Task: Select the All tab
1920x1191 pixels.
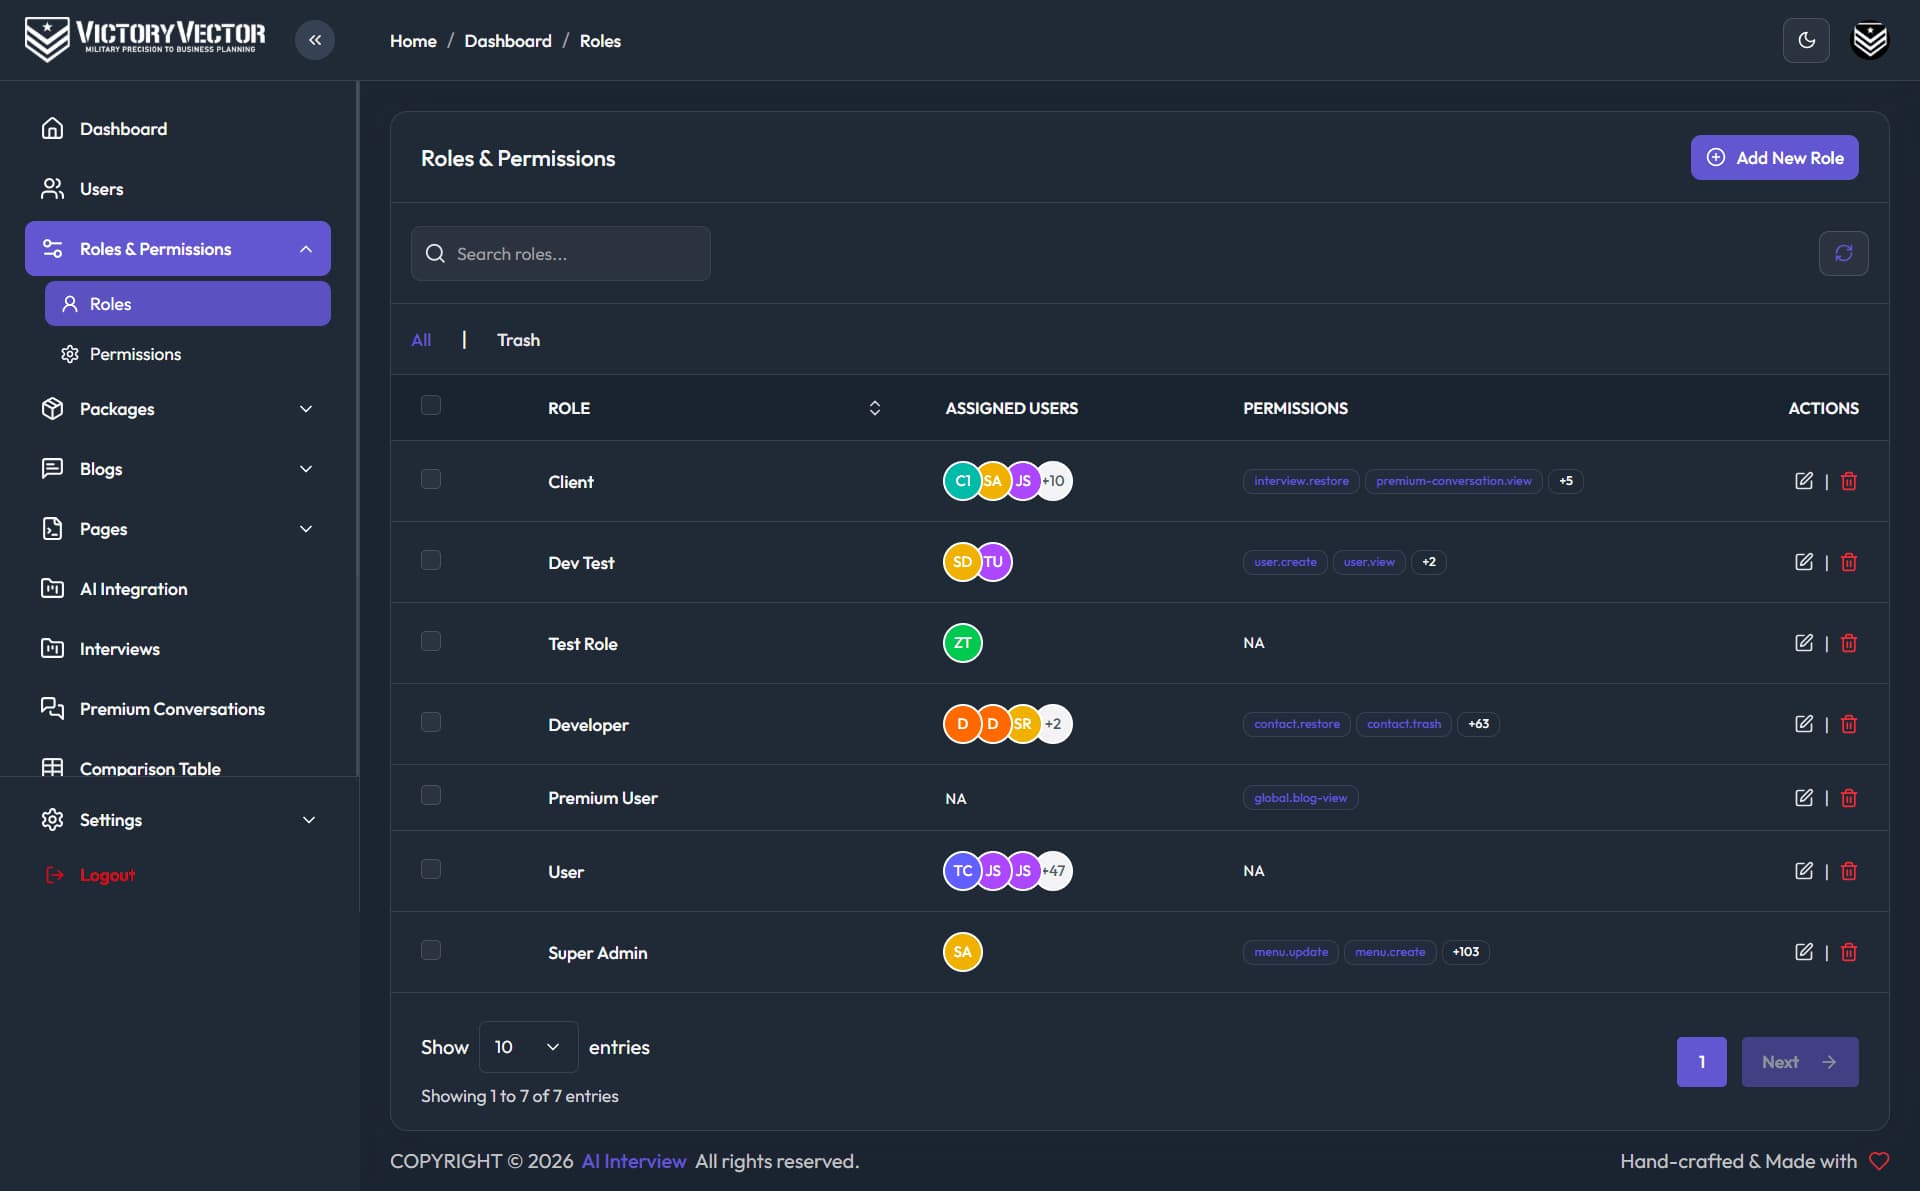Action: coord(421,340)
